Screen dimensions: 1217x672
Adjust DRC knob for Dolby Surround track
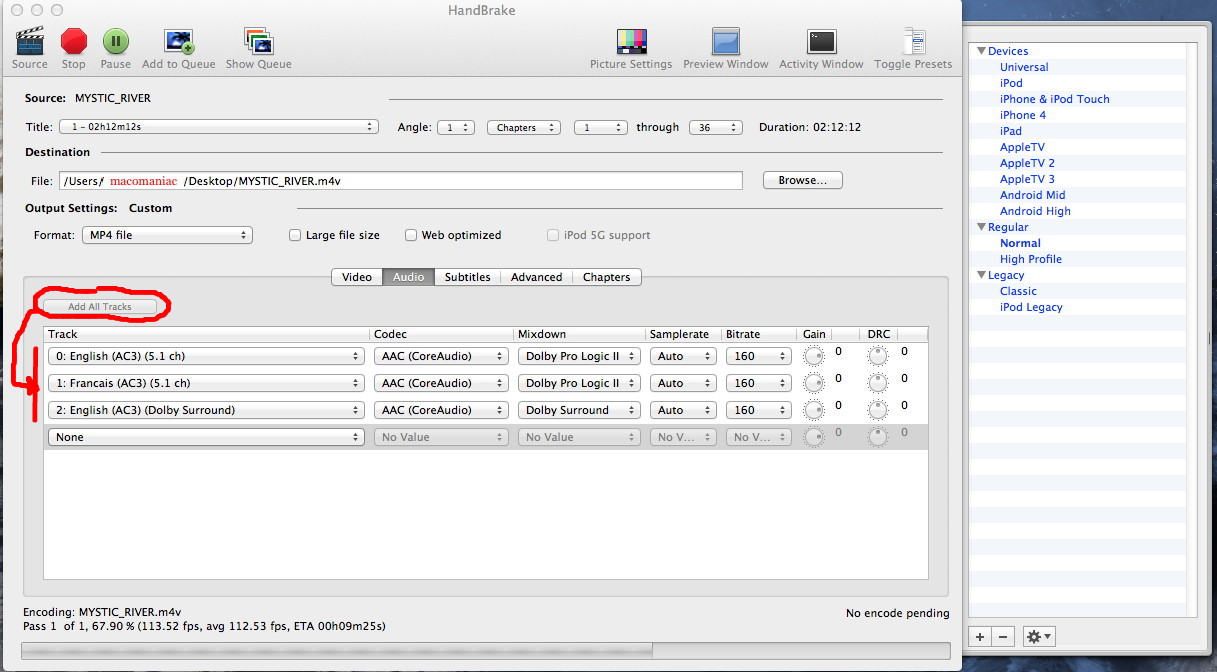tap(878, 410)
